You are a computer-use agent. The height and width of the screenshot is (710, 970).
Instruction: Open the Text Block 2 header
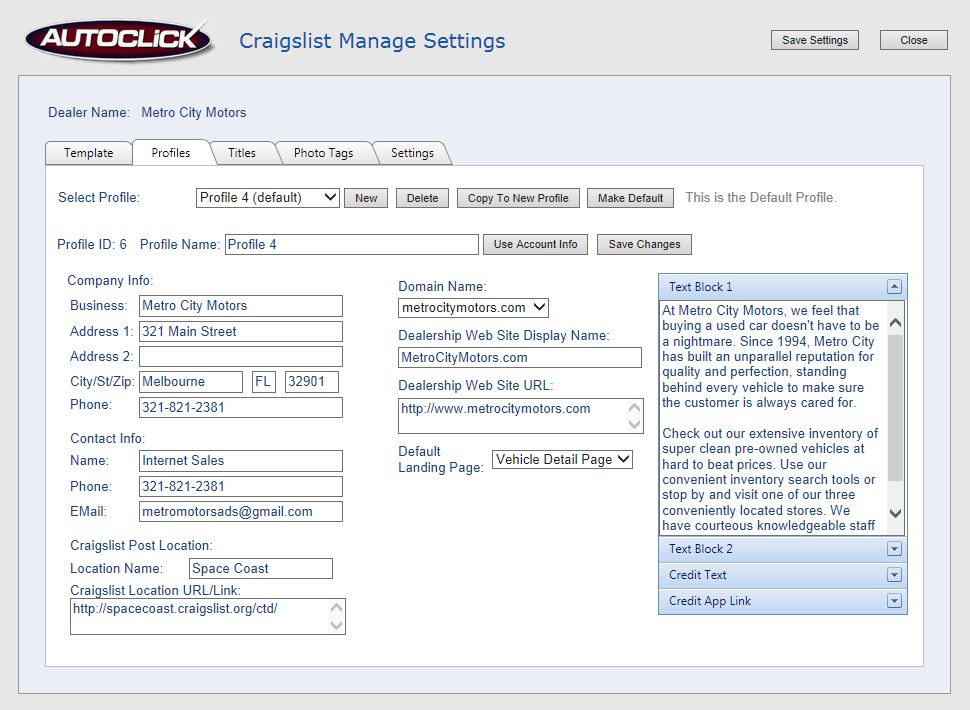[783, 549]
